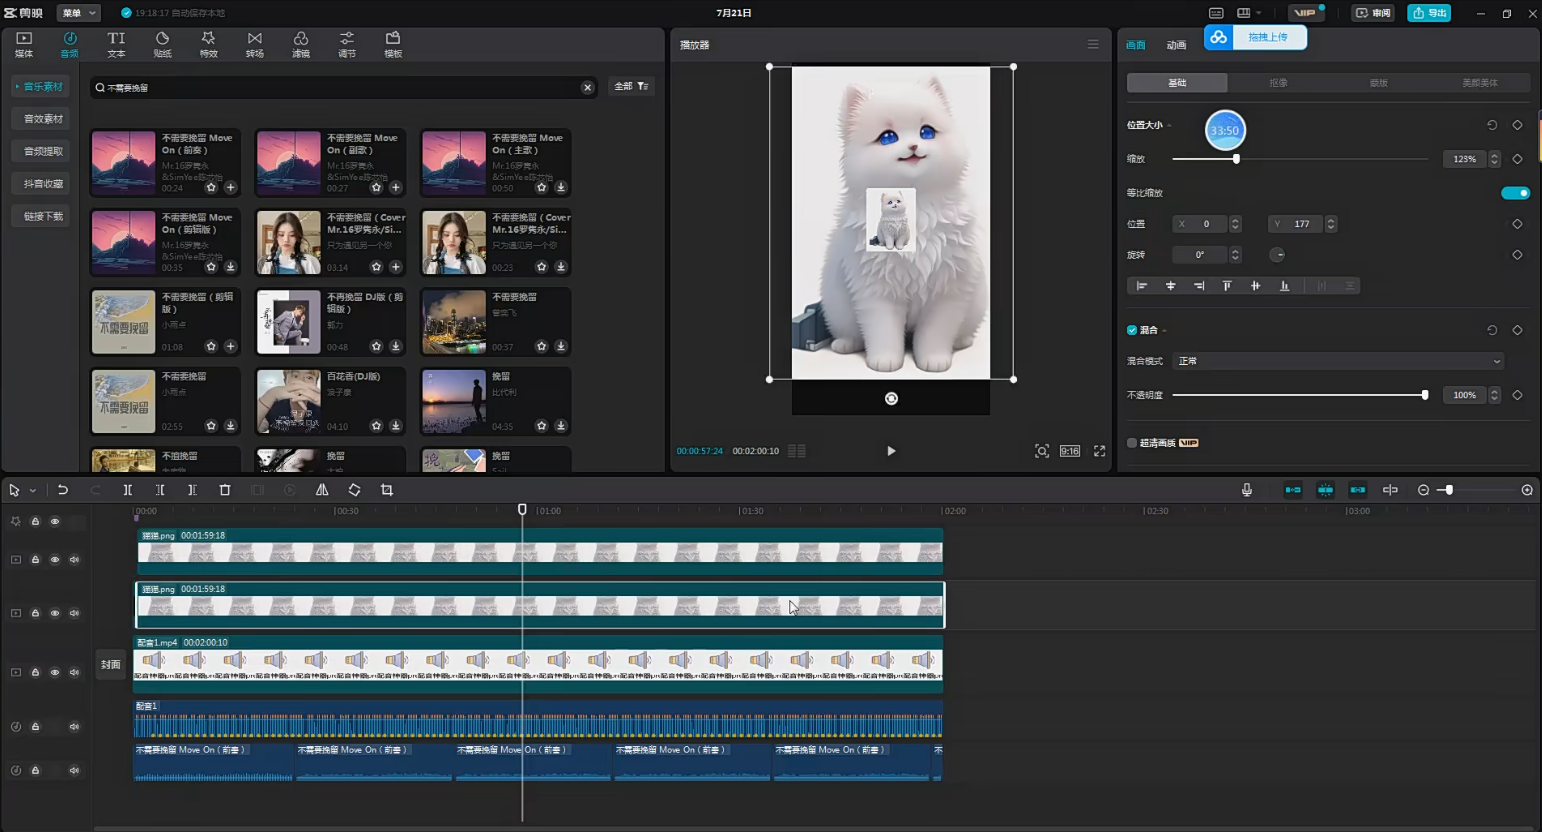The image size is (1542, 832).
Task: Click the microphone record voiceover icon
Action: [x=1247, y=490]
